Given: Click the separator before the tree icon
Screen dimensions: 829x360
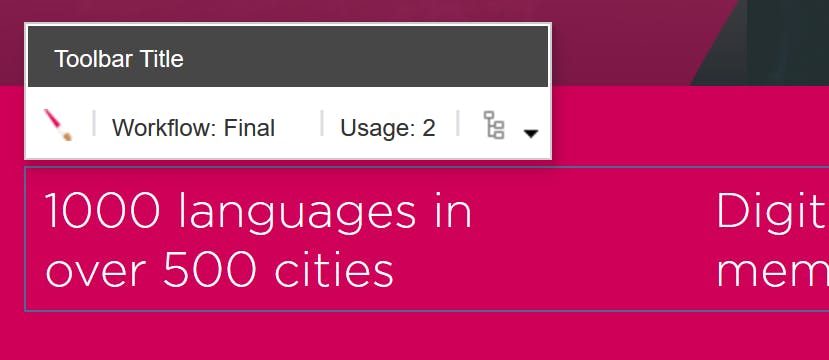Looking at the screenshot, I should (x=458, y=123).
